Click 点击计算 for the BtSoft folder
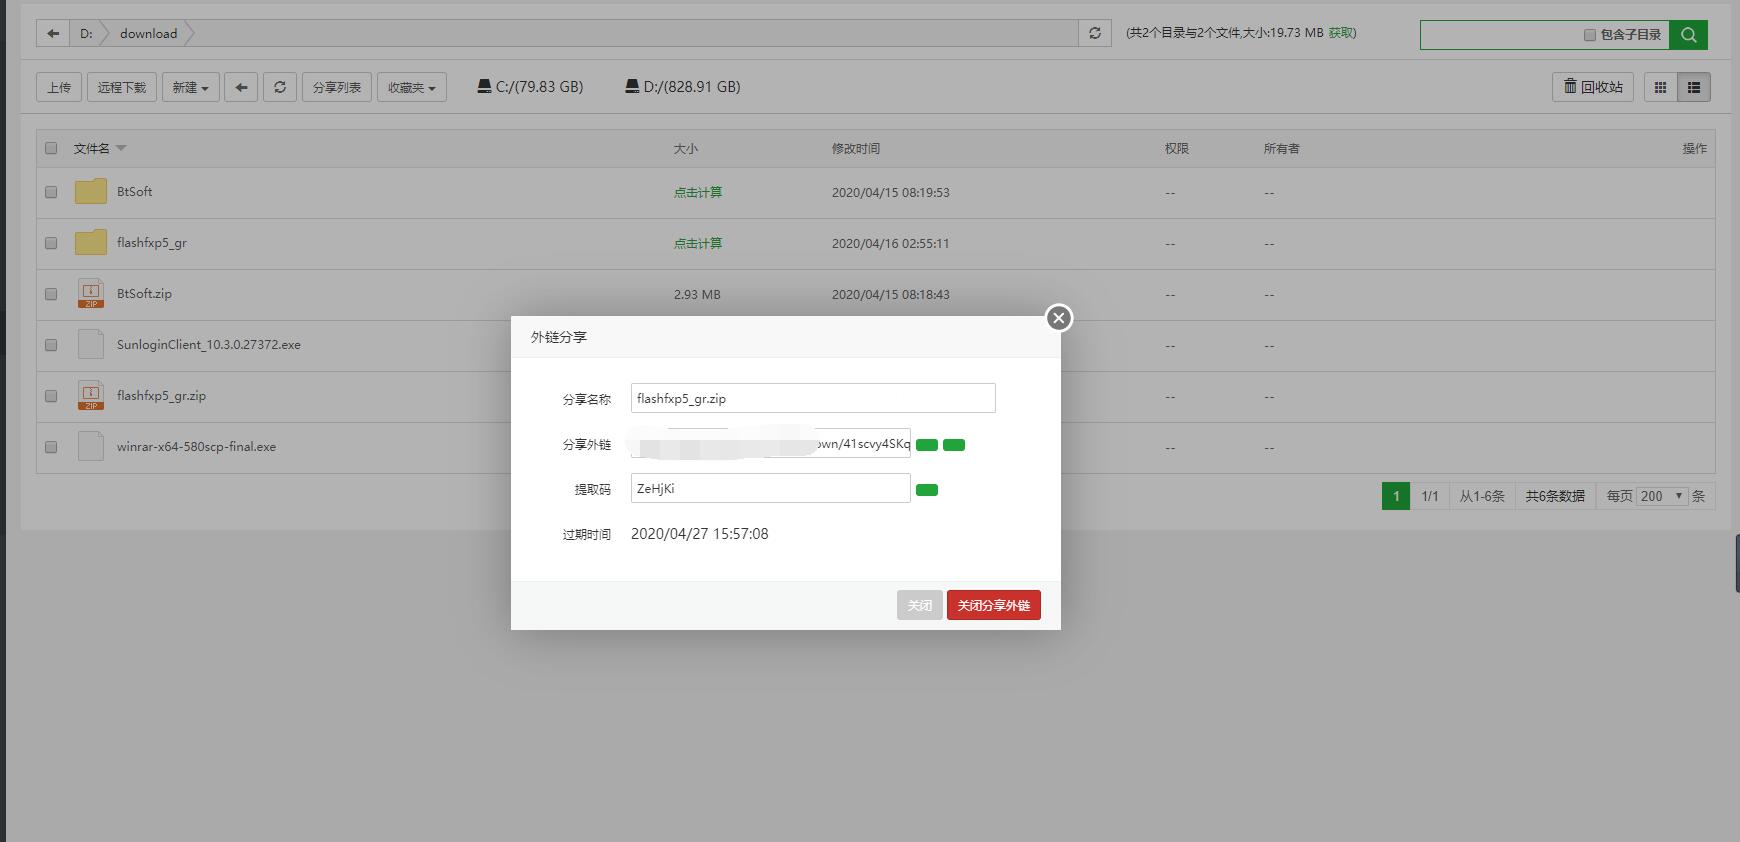1740x842 pixels. [x=698, y=192]
